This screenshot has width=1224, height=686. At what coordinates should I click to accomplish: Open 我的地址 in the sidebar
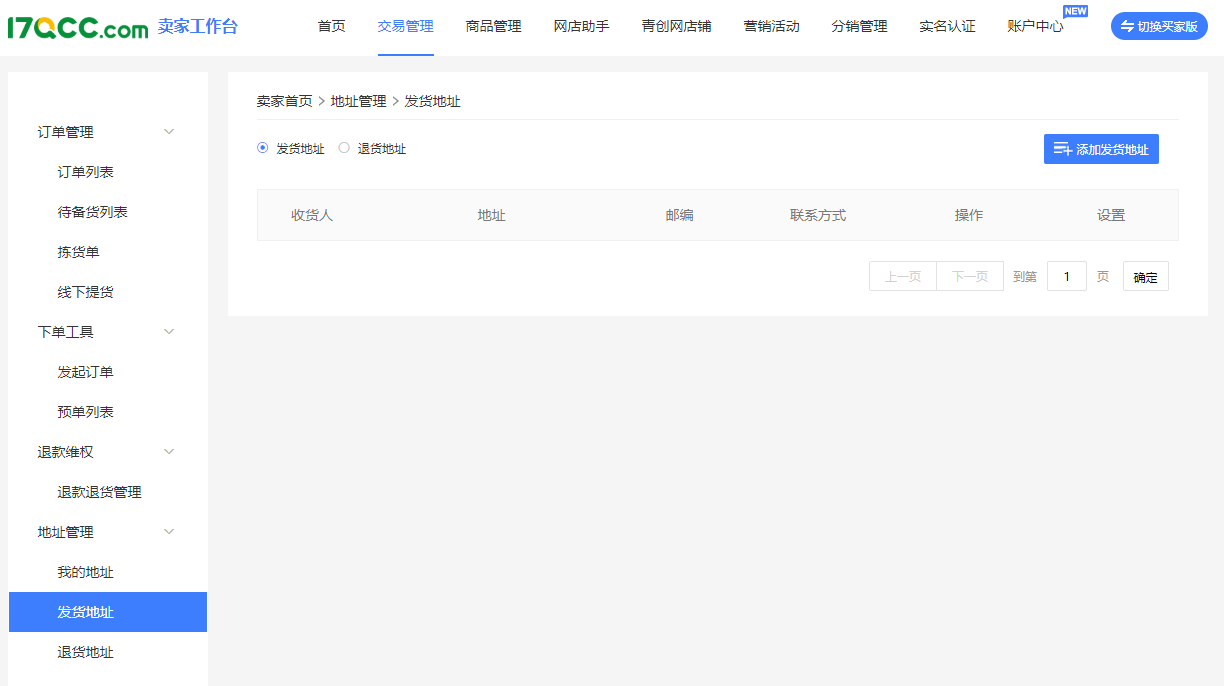pos(86,572)
